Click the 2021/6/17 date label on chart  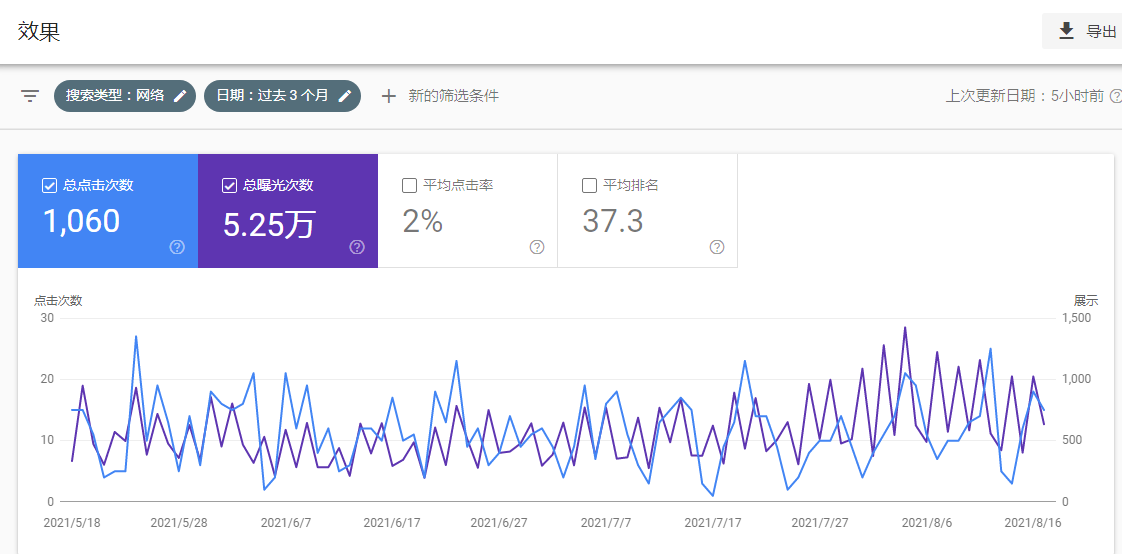(392, 523)
